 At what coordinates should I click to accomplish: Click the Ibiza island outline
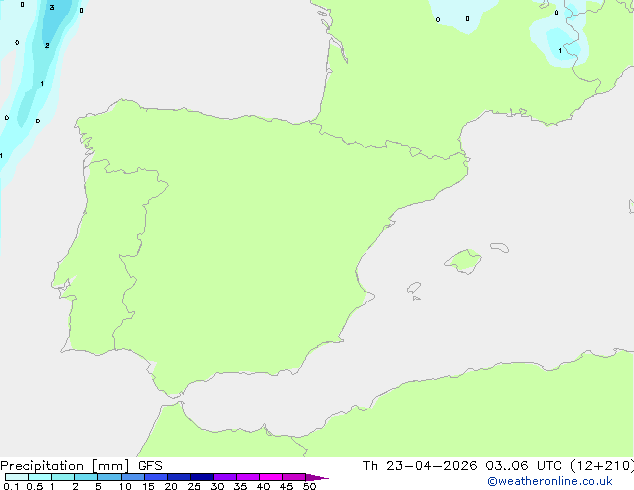[414, 288]
